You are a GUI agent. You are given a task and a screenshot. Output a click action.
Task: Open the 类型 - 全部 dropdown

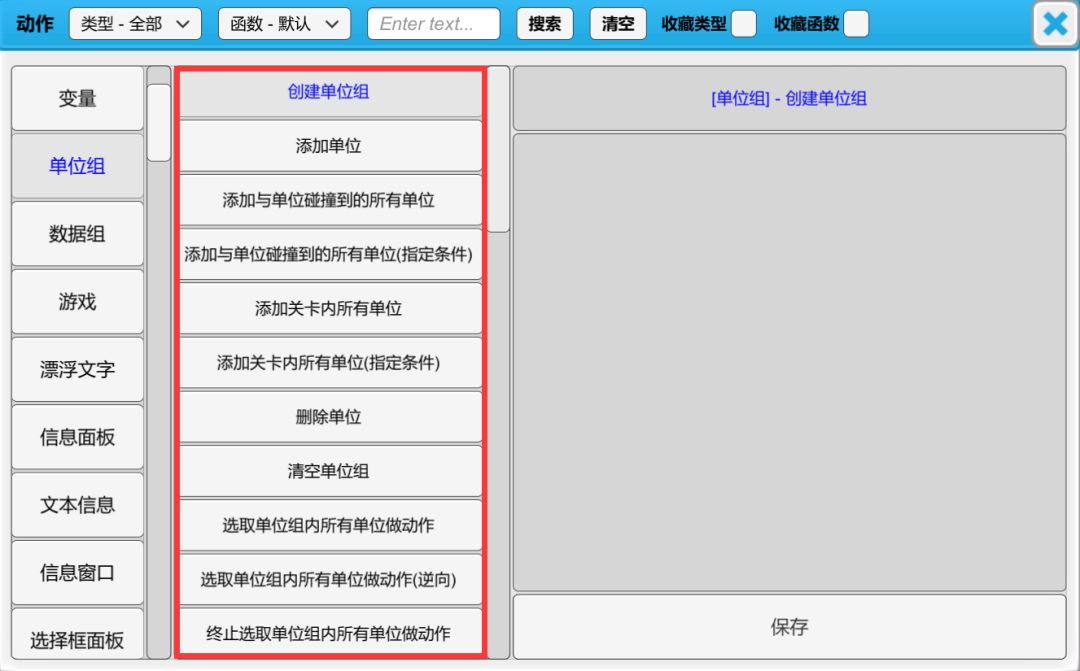click(135, 24)
